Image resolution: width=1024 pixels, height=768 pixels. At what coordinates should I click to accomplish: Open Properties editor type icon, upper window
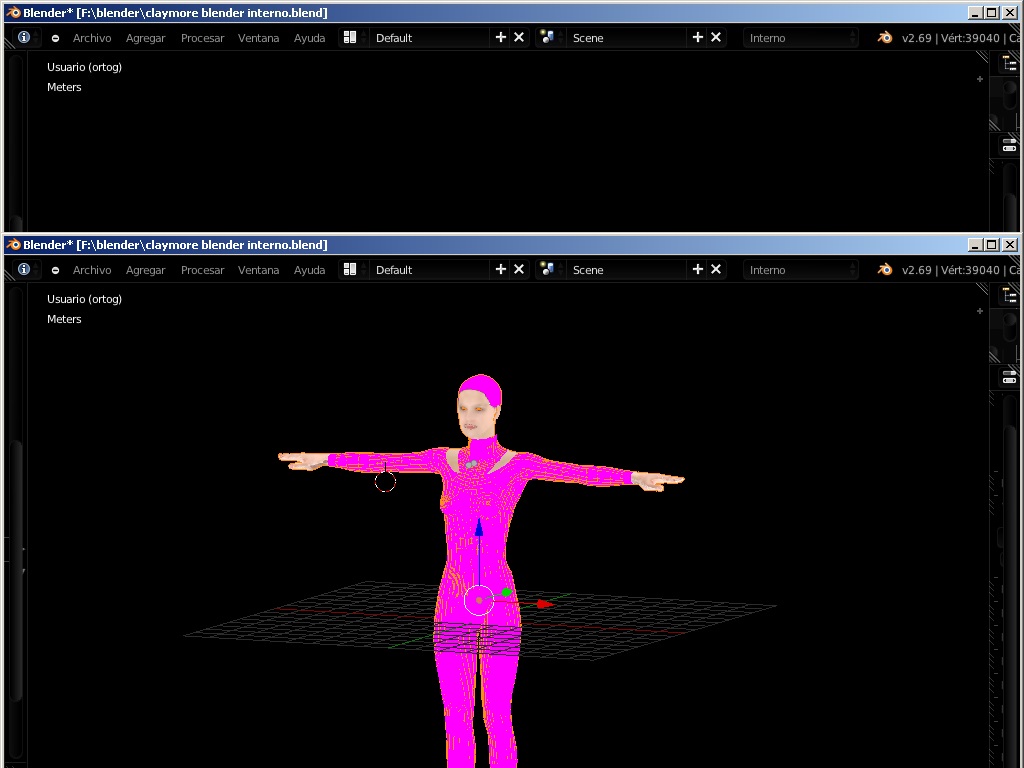click(x=1010, y=146)
